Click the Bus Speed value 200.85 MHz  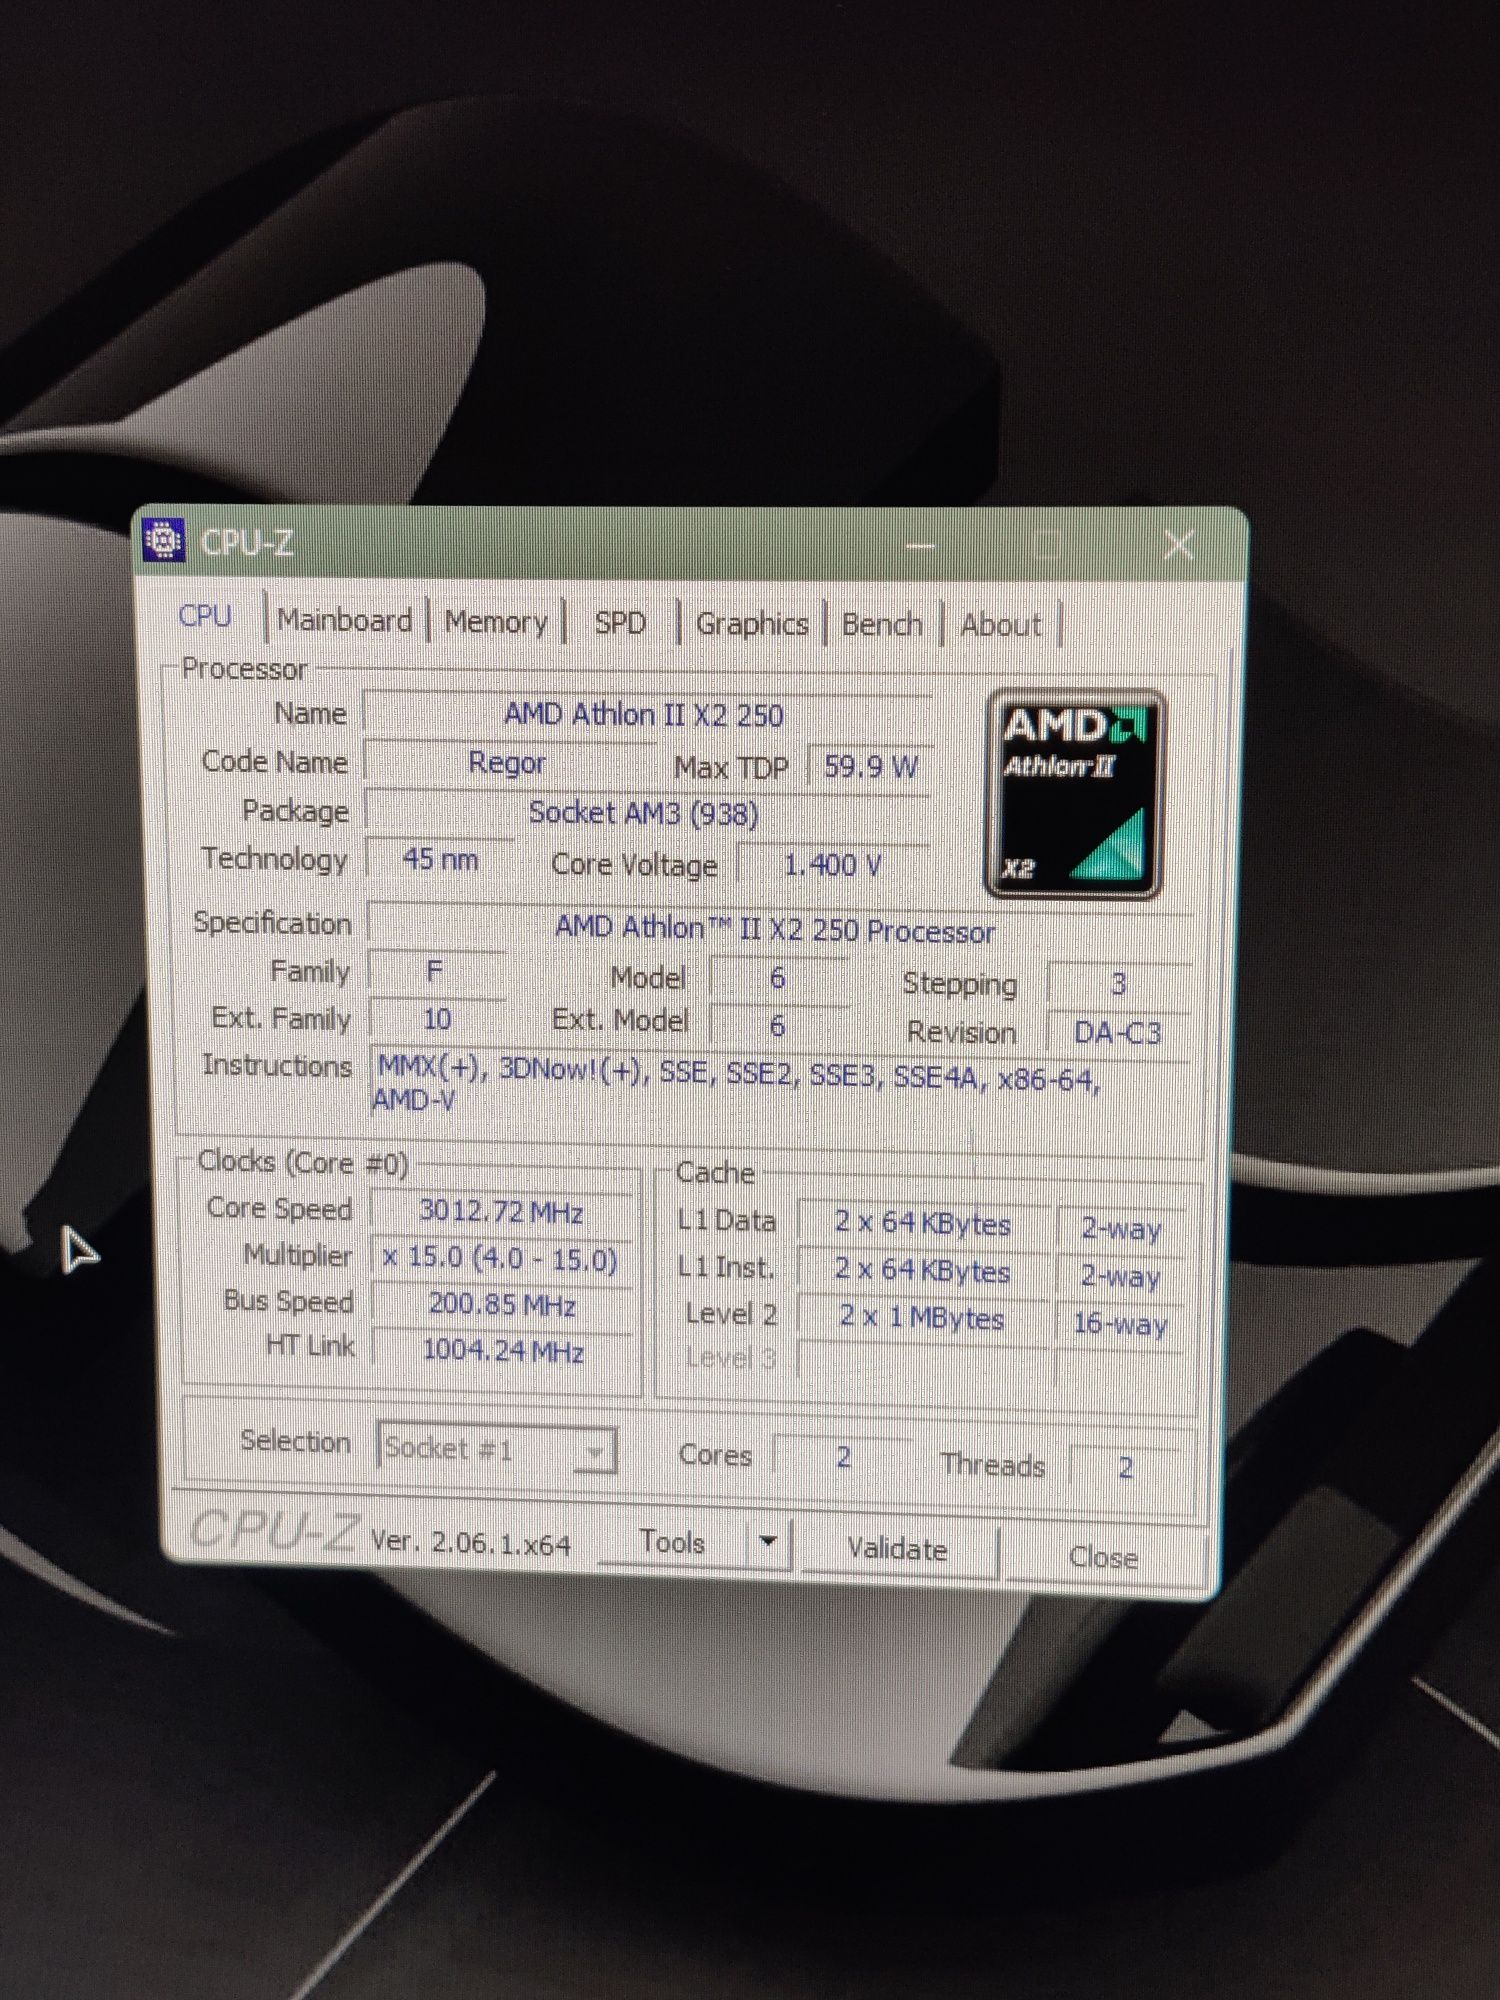point(502,1305)
